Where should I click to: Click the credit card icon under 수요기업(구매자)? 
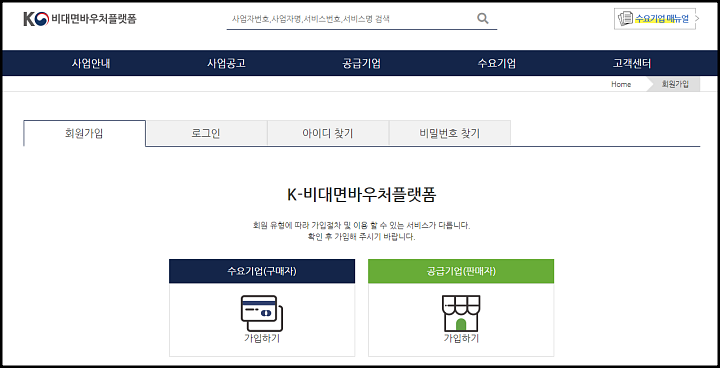click(262, 313)
